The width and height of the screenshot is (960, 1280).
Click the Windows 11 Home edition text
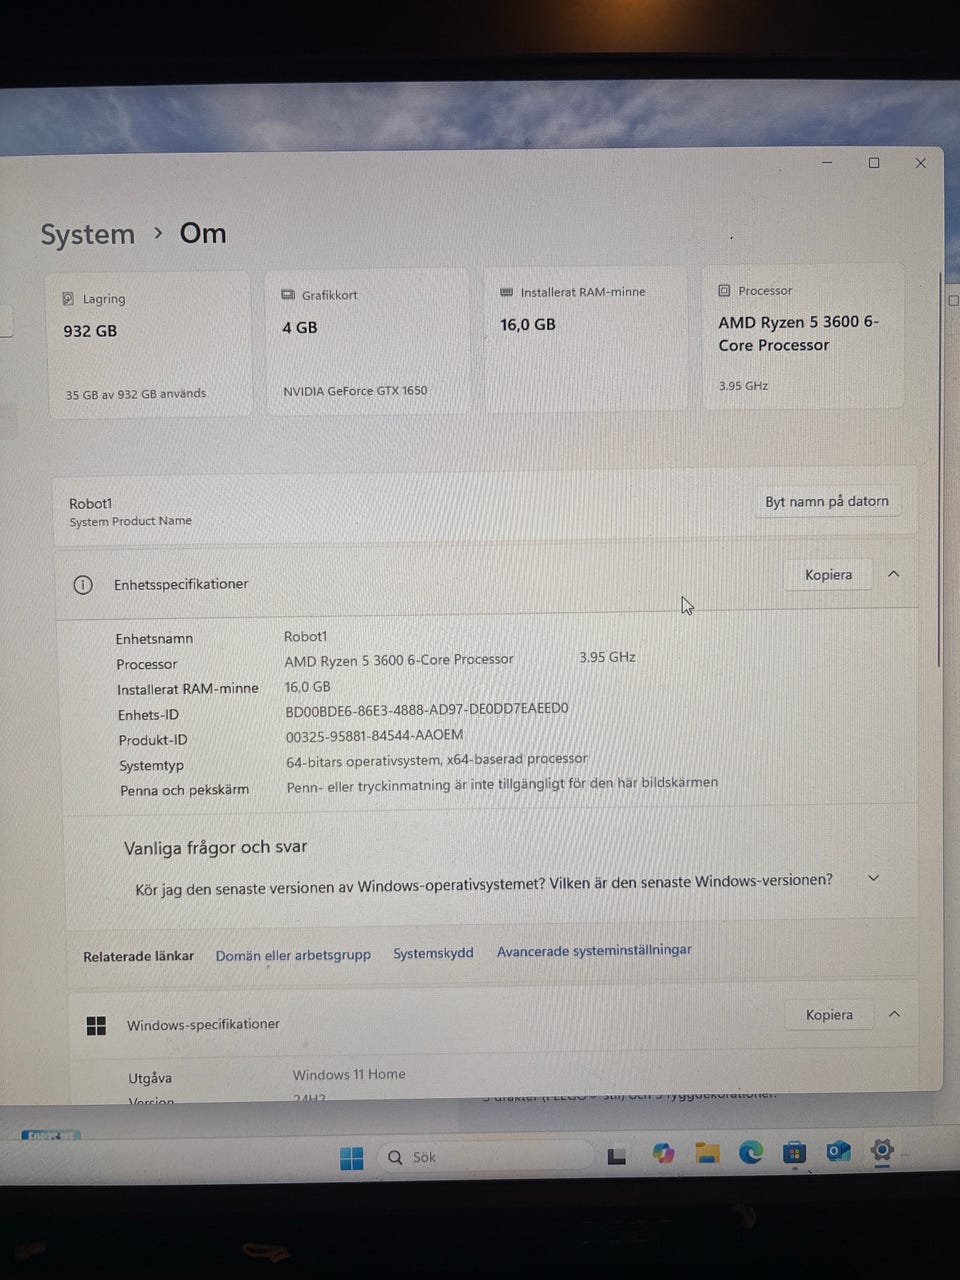click(x=349, y=1074)
